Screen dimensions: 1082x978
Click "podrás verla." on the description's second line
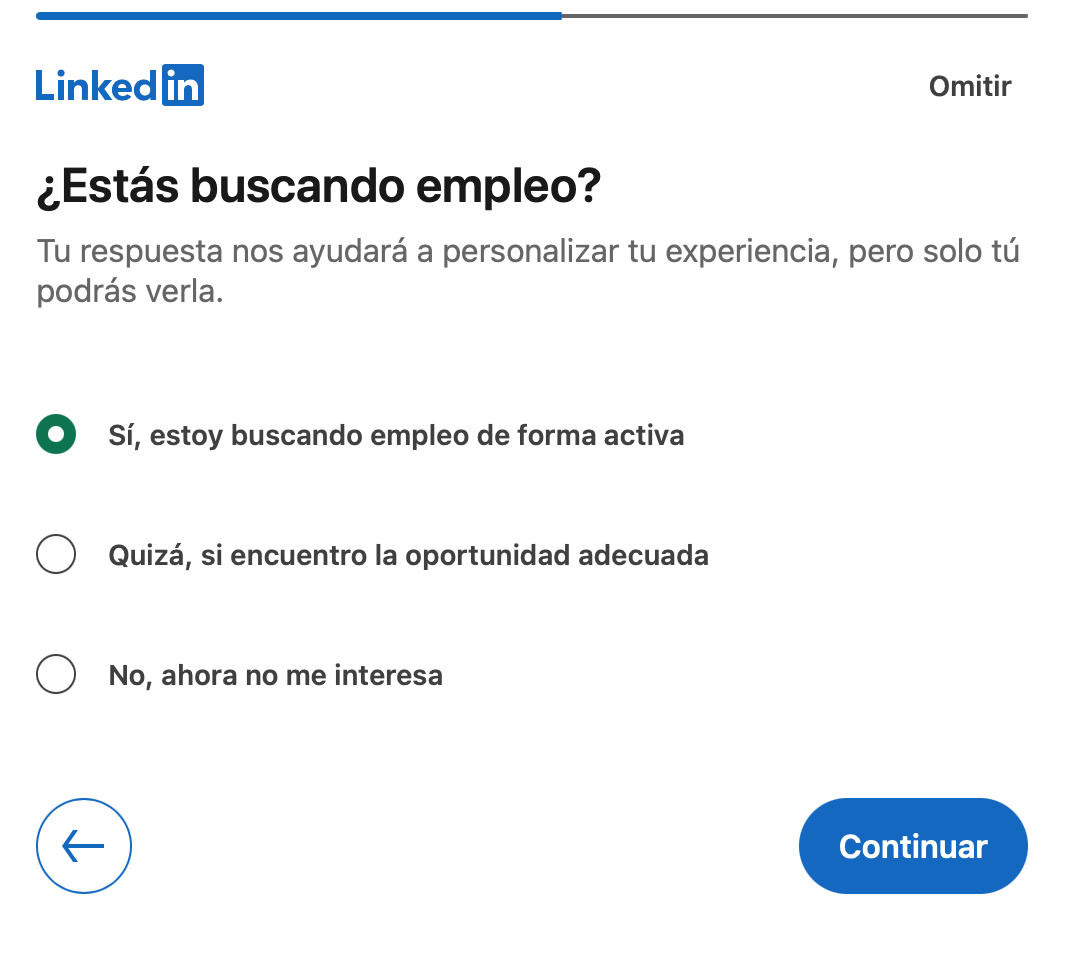[129, 292]
